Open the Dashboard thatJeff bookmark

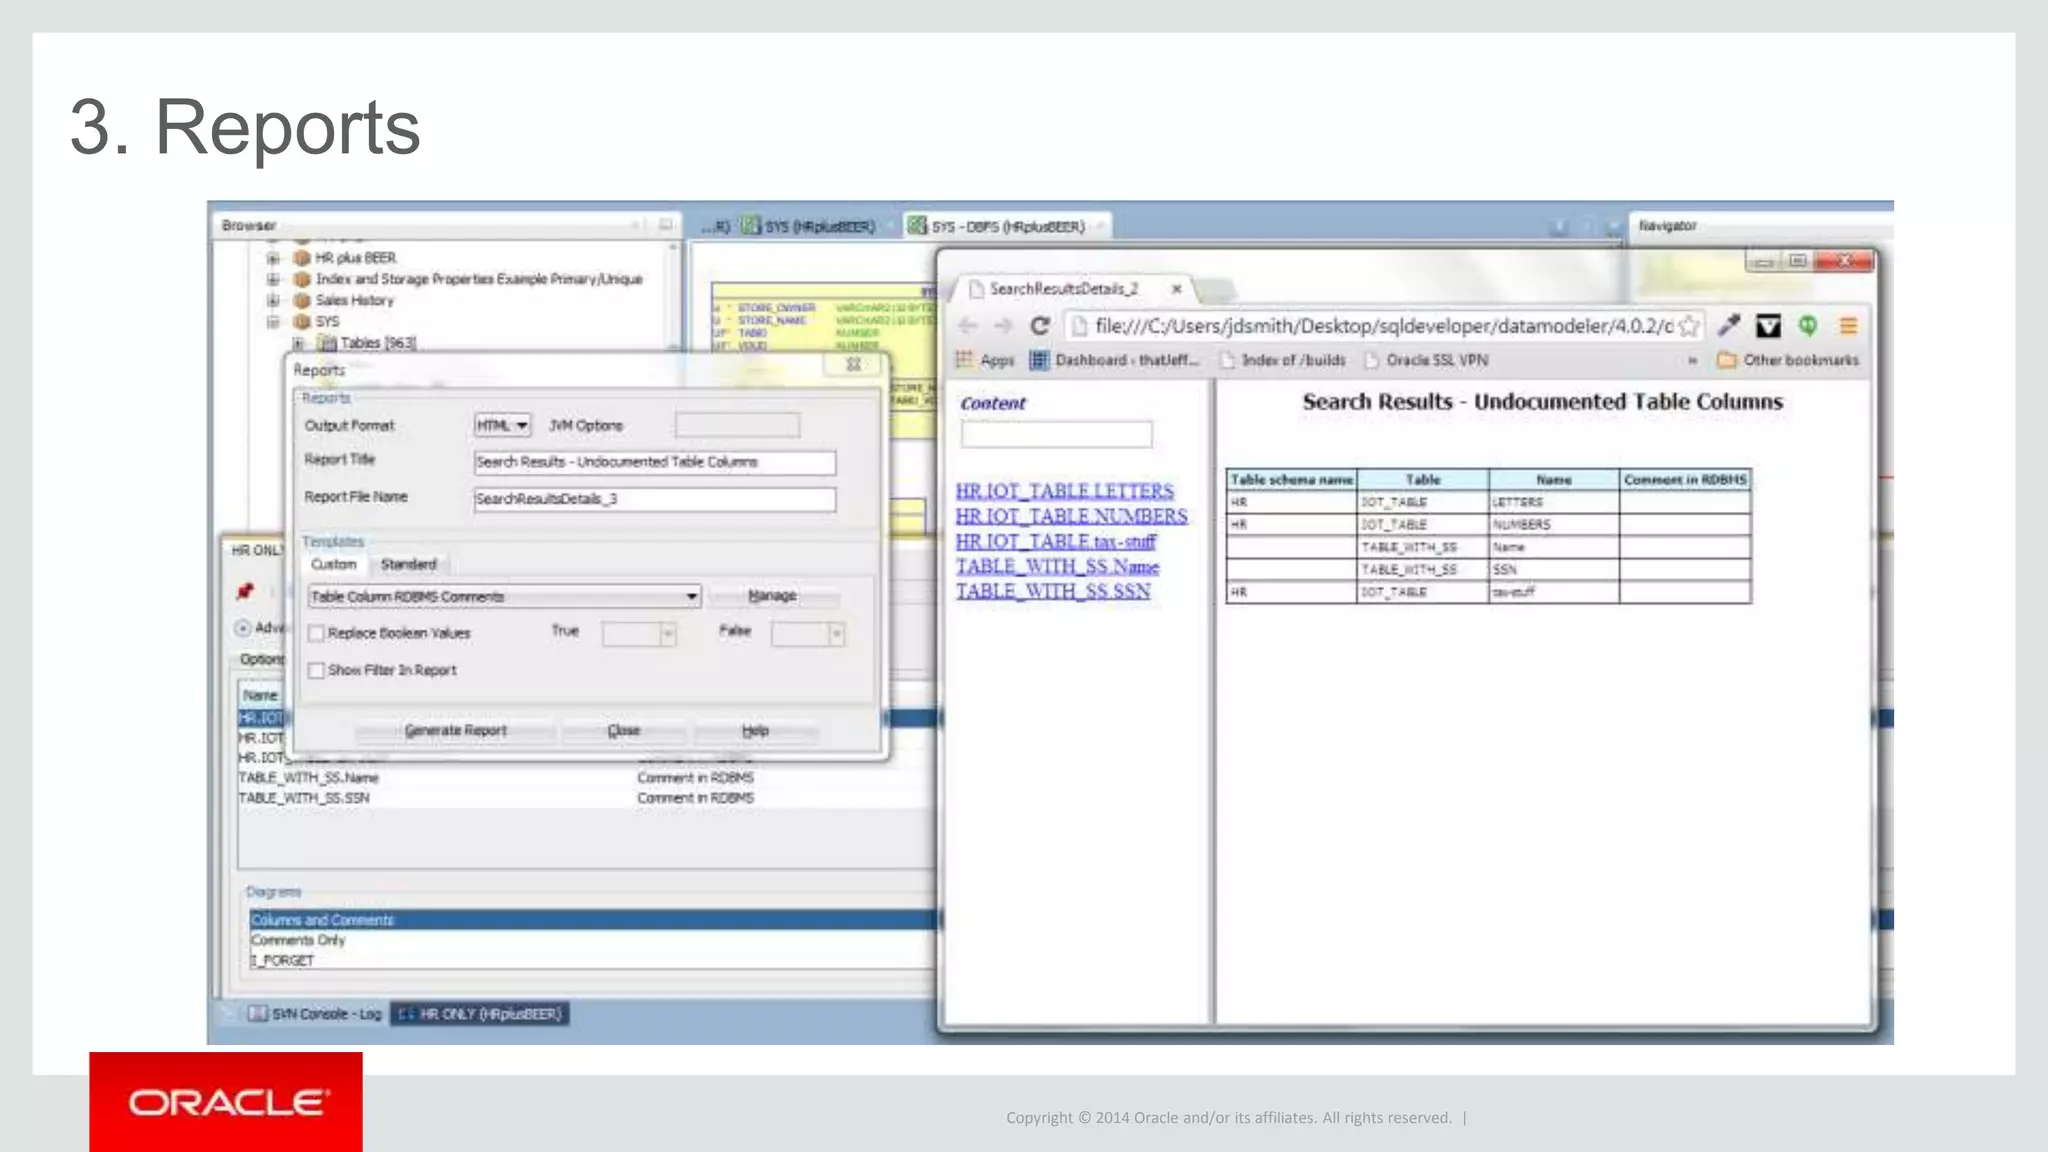(1114, 360)
